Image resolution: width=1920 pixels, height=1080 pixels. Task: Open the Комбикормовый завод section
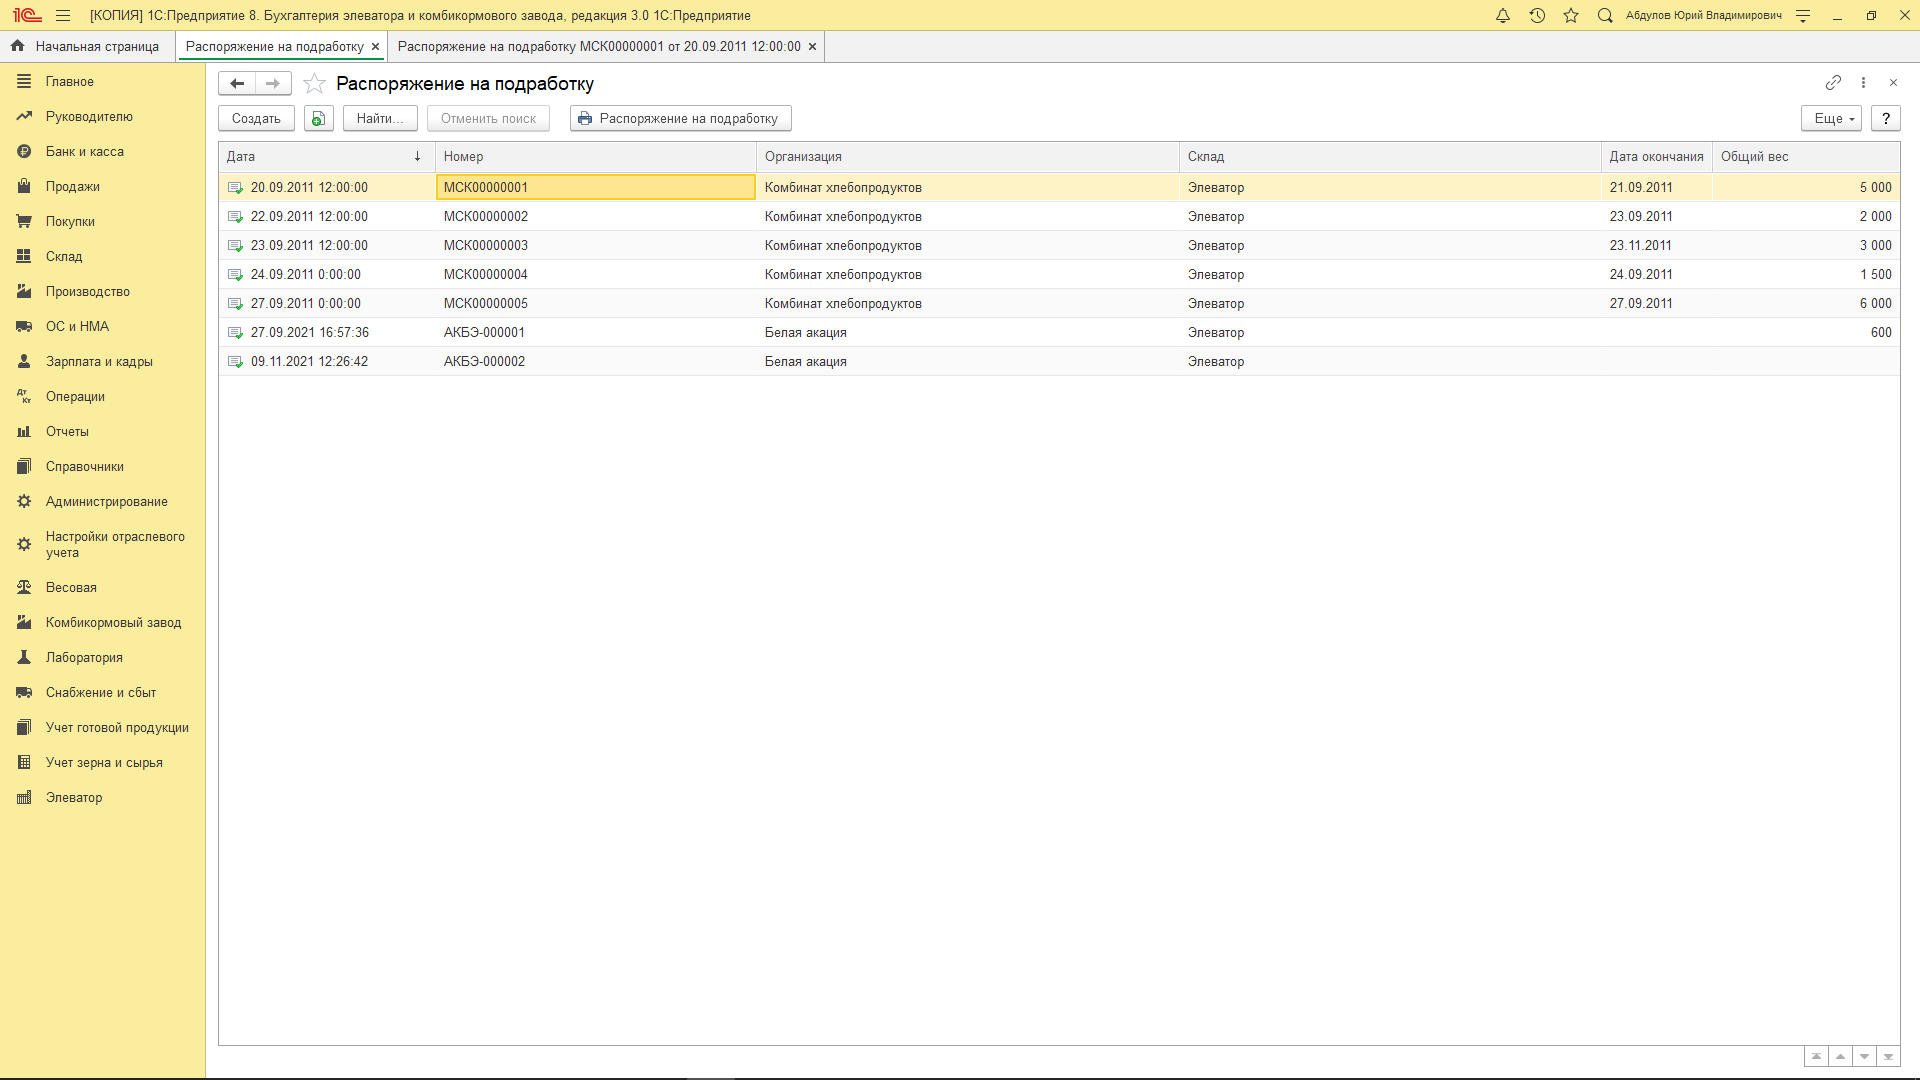102,623
